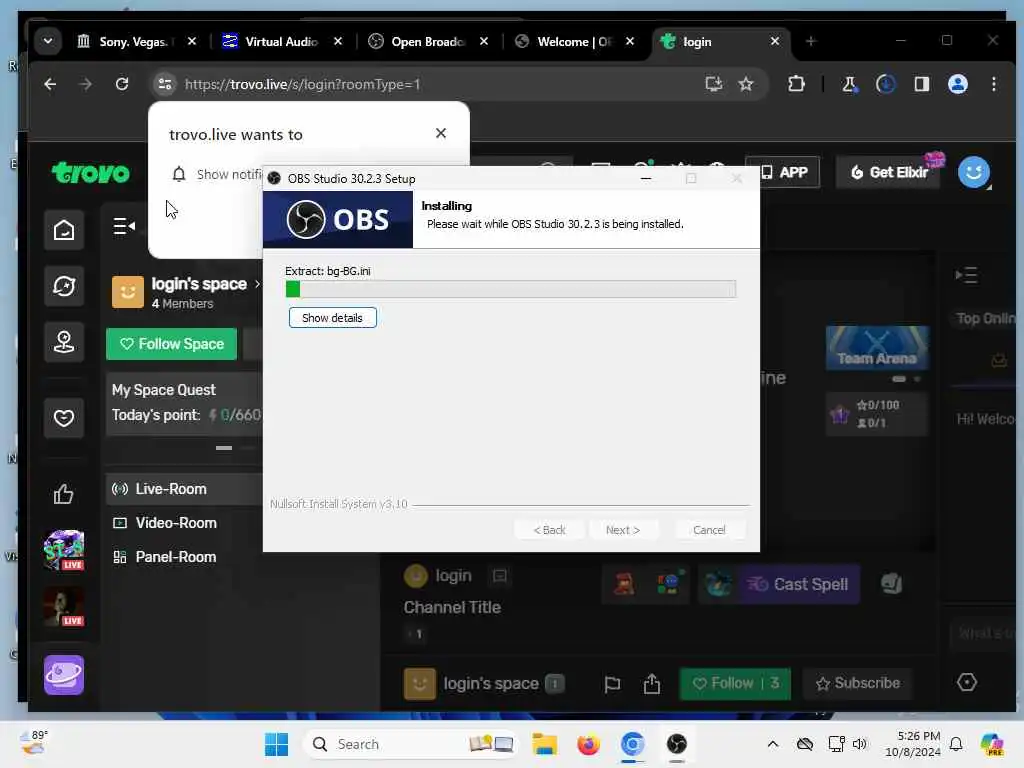This screenshot has width=1024, height=768.
Task: Click the install app icon in address bar
Action: coord(713,84)
